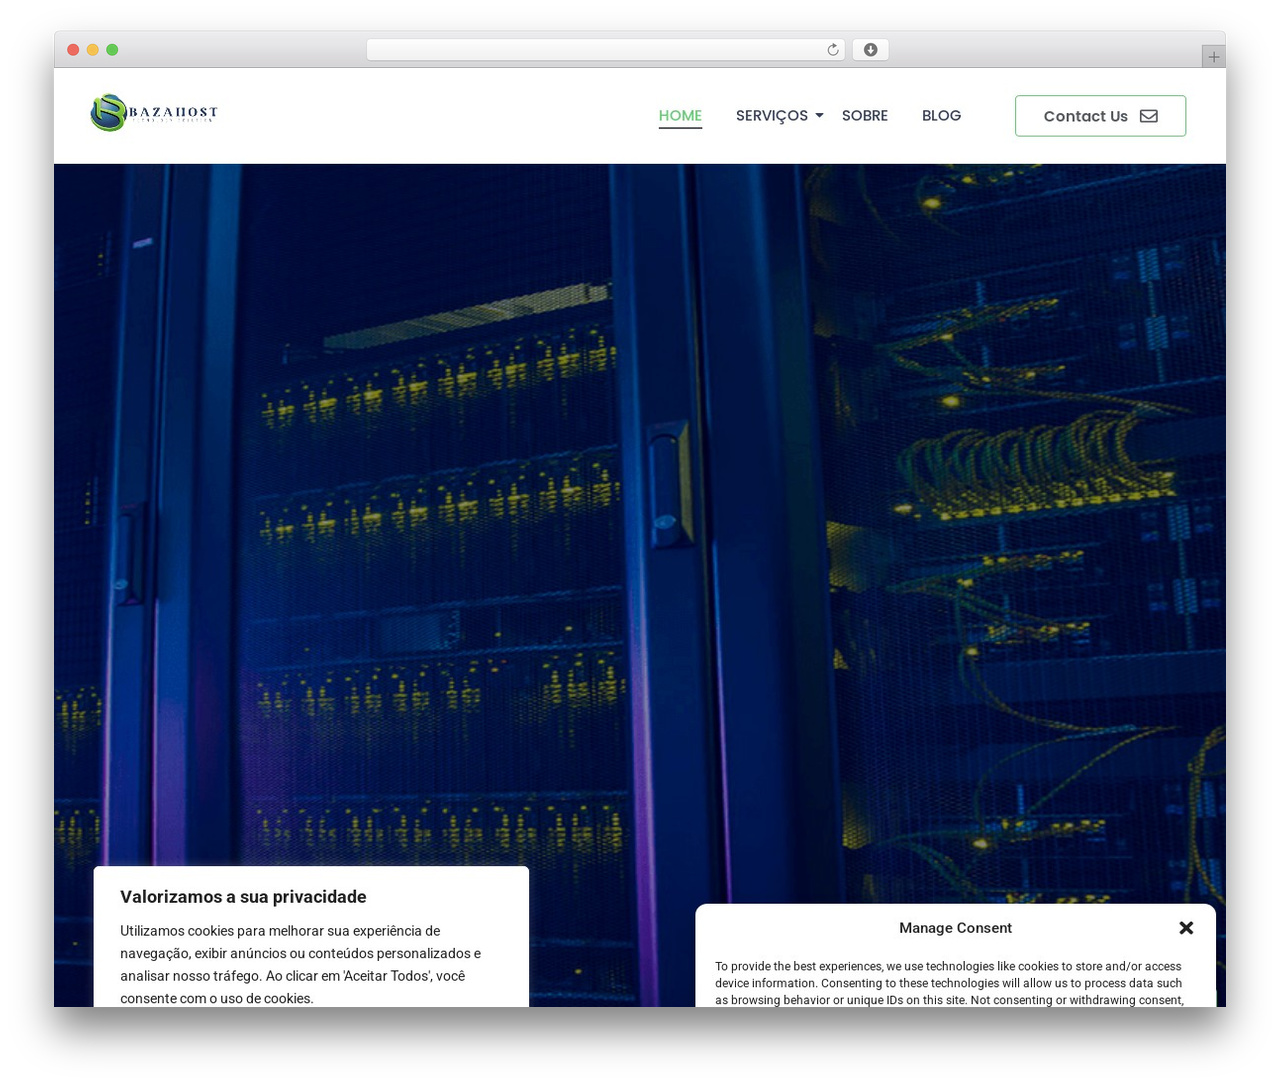Focus the browser address bar
Image resolution: width=1280 pixels, height=1084 pixels.
click(605, 50)
